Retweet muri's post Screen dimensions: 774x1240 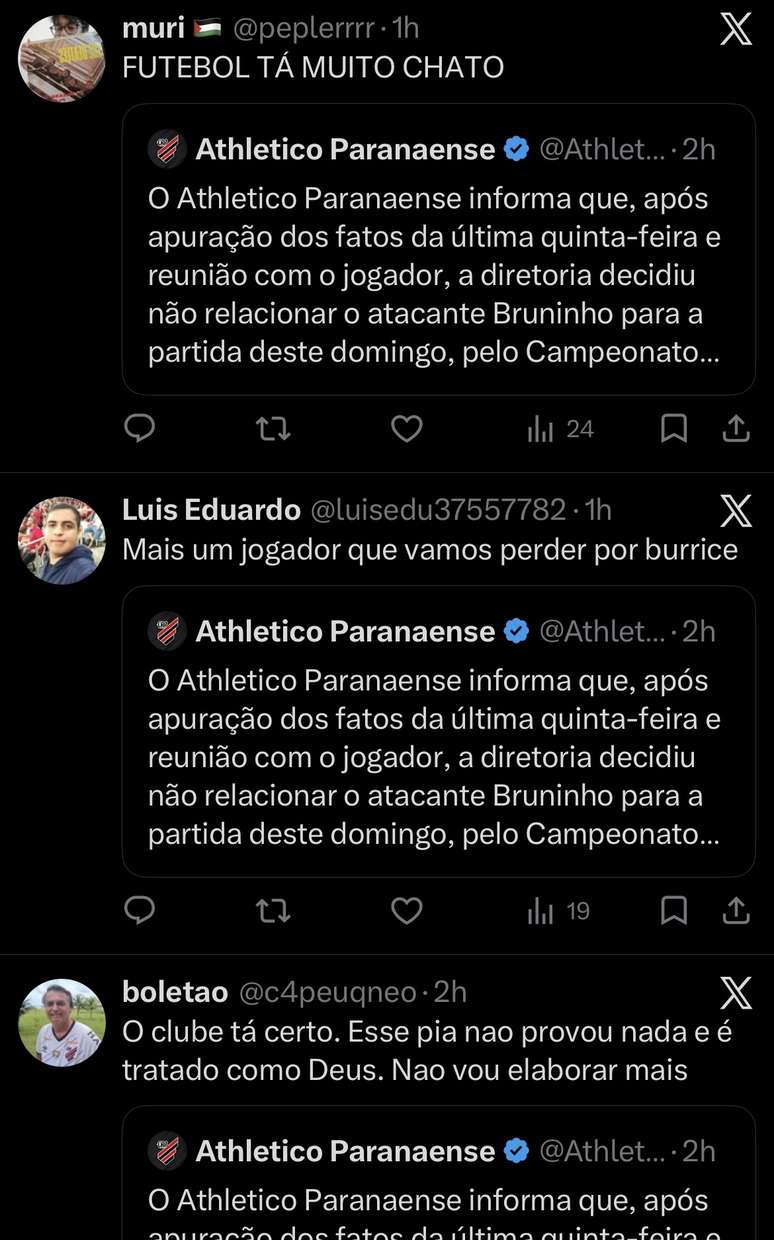click(273, 429)
